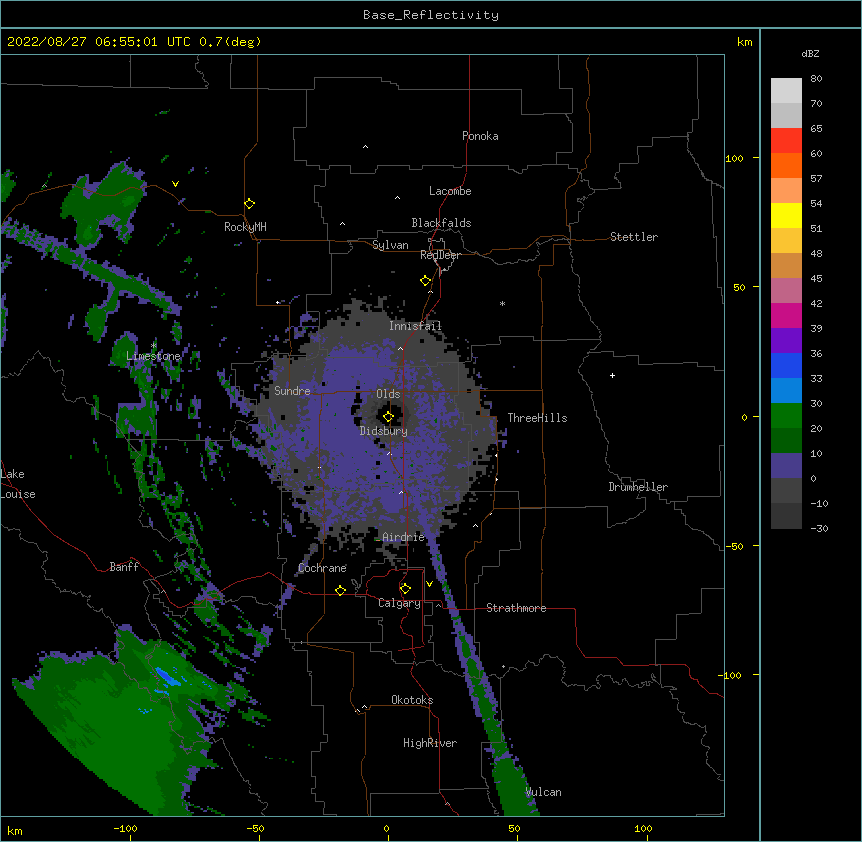Screen dimensions: 862x842
Task: Select the bright green 20-30 dBZ legend swatch
Action: pyautogui.click(x=786, y=416)
